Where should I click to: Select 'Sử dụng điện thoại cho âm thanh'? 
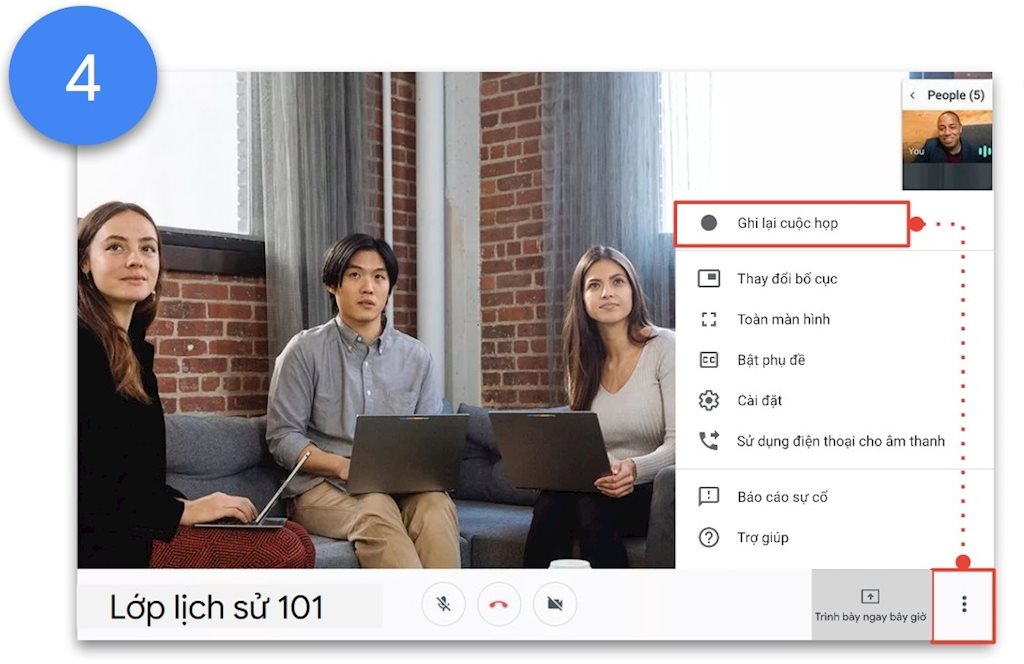coord(840,441)
